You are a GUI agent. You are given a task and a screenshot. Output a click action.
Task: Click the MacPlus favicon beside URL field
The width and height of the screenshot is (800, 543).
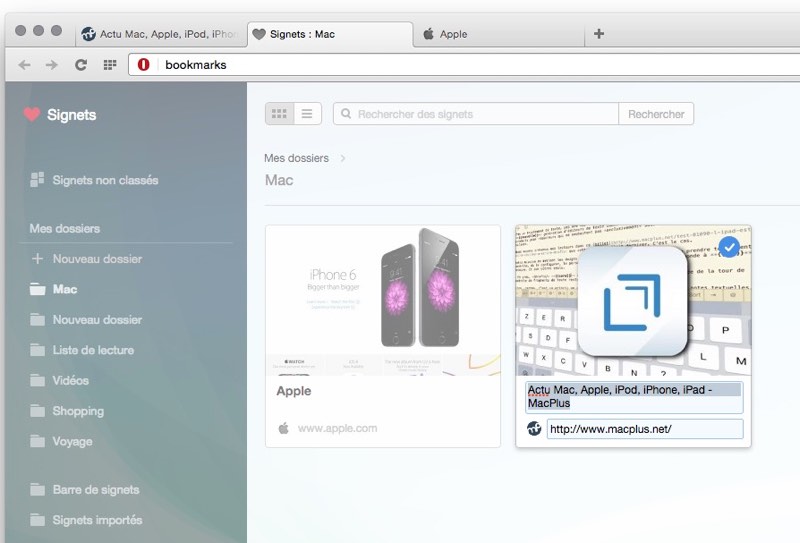click(534, 429)
